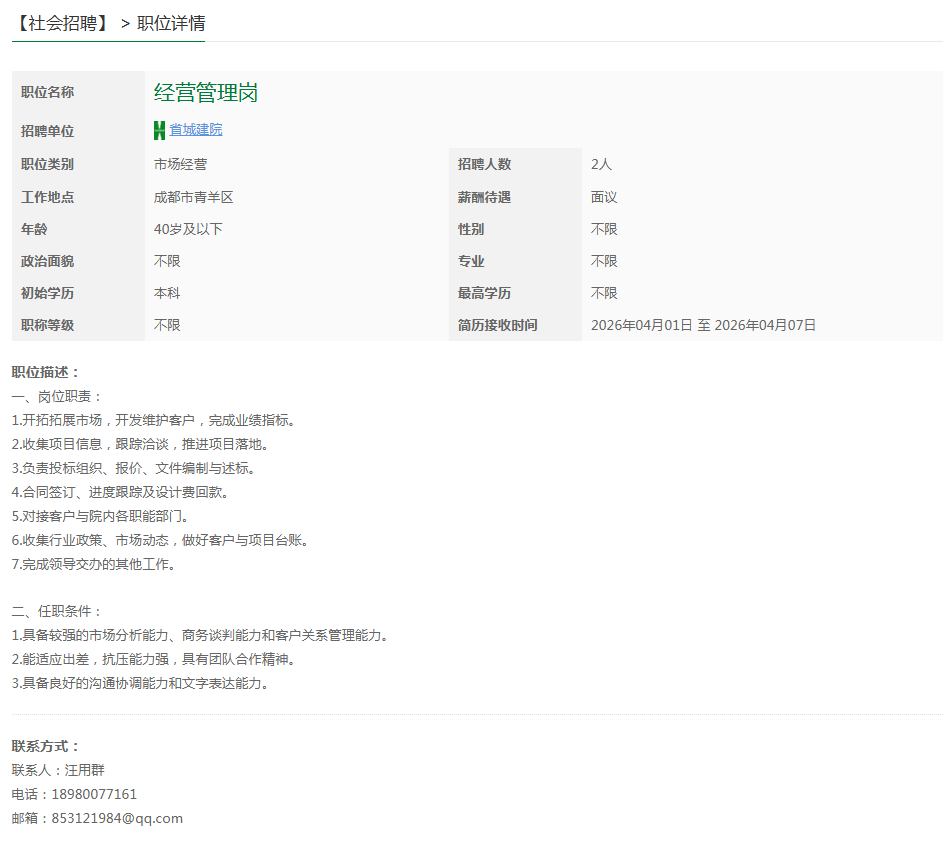Click the 初始学历 value 本科

click(x=165, y=293)
